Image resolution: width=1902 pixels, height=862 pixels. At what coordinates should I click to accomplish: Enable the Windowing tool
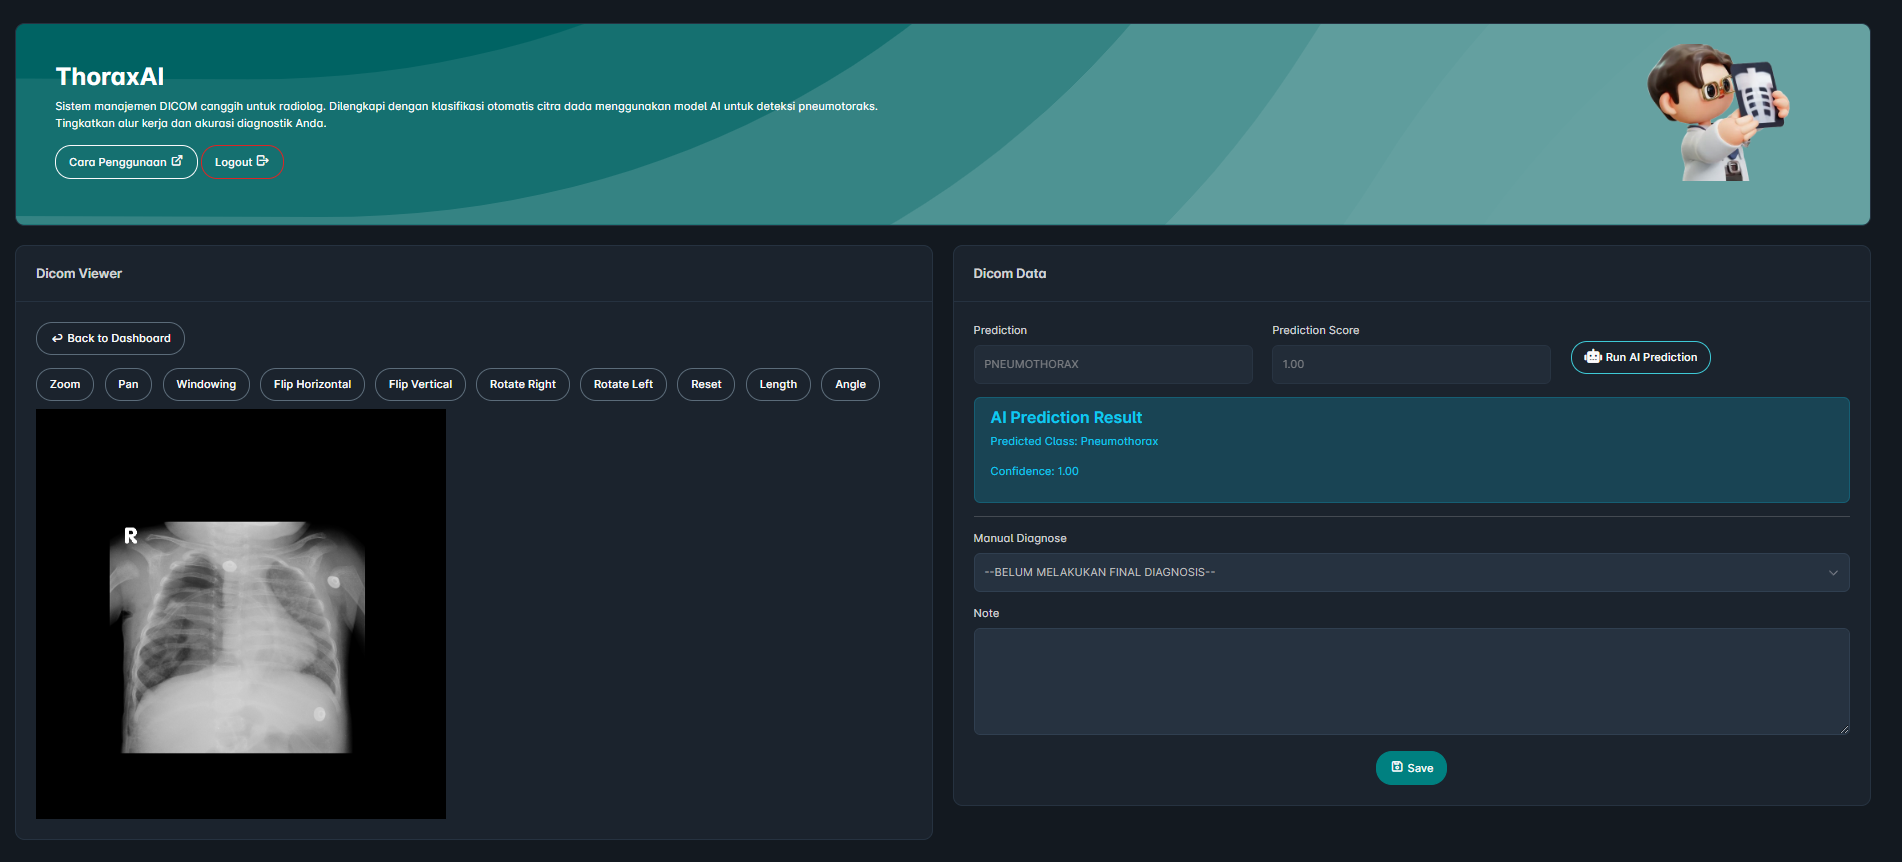(206, 384)
